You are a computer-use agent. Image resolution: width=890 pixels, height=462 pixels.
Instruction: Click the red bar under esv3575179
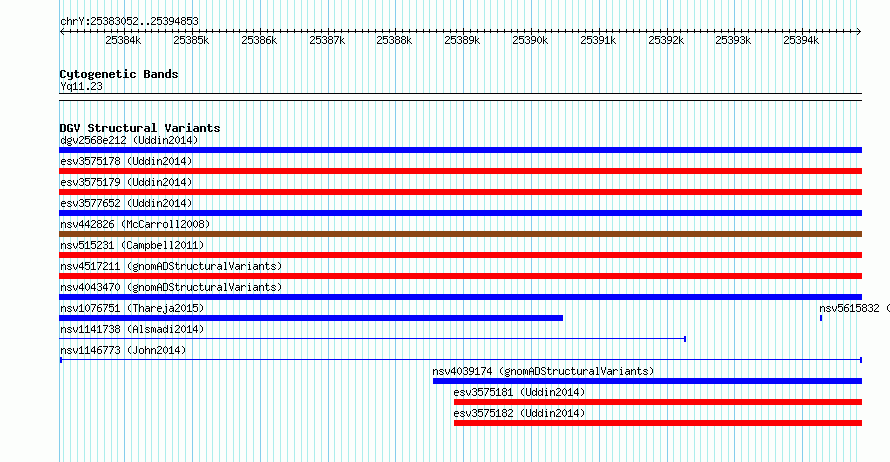pos(460,192)
